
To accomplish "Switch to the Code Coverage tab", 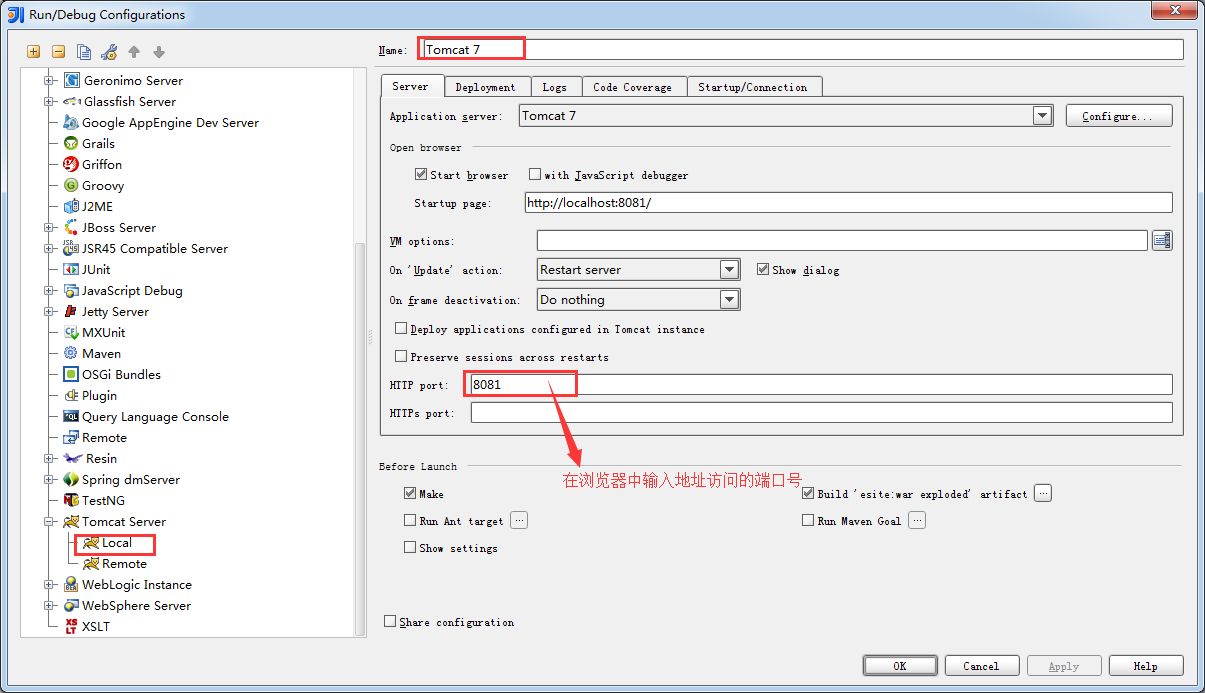I will tap(633, 87).
